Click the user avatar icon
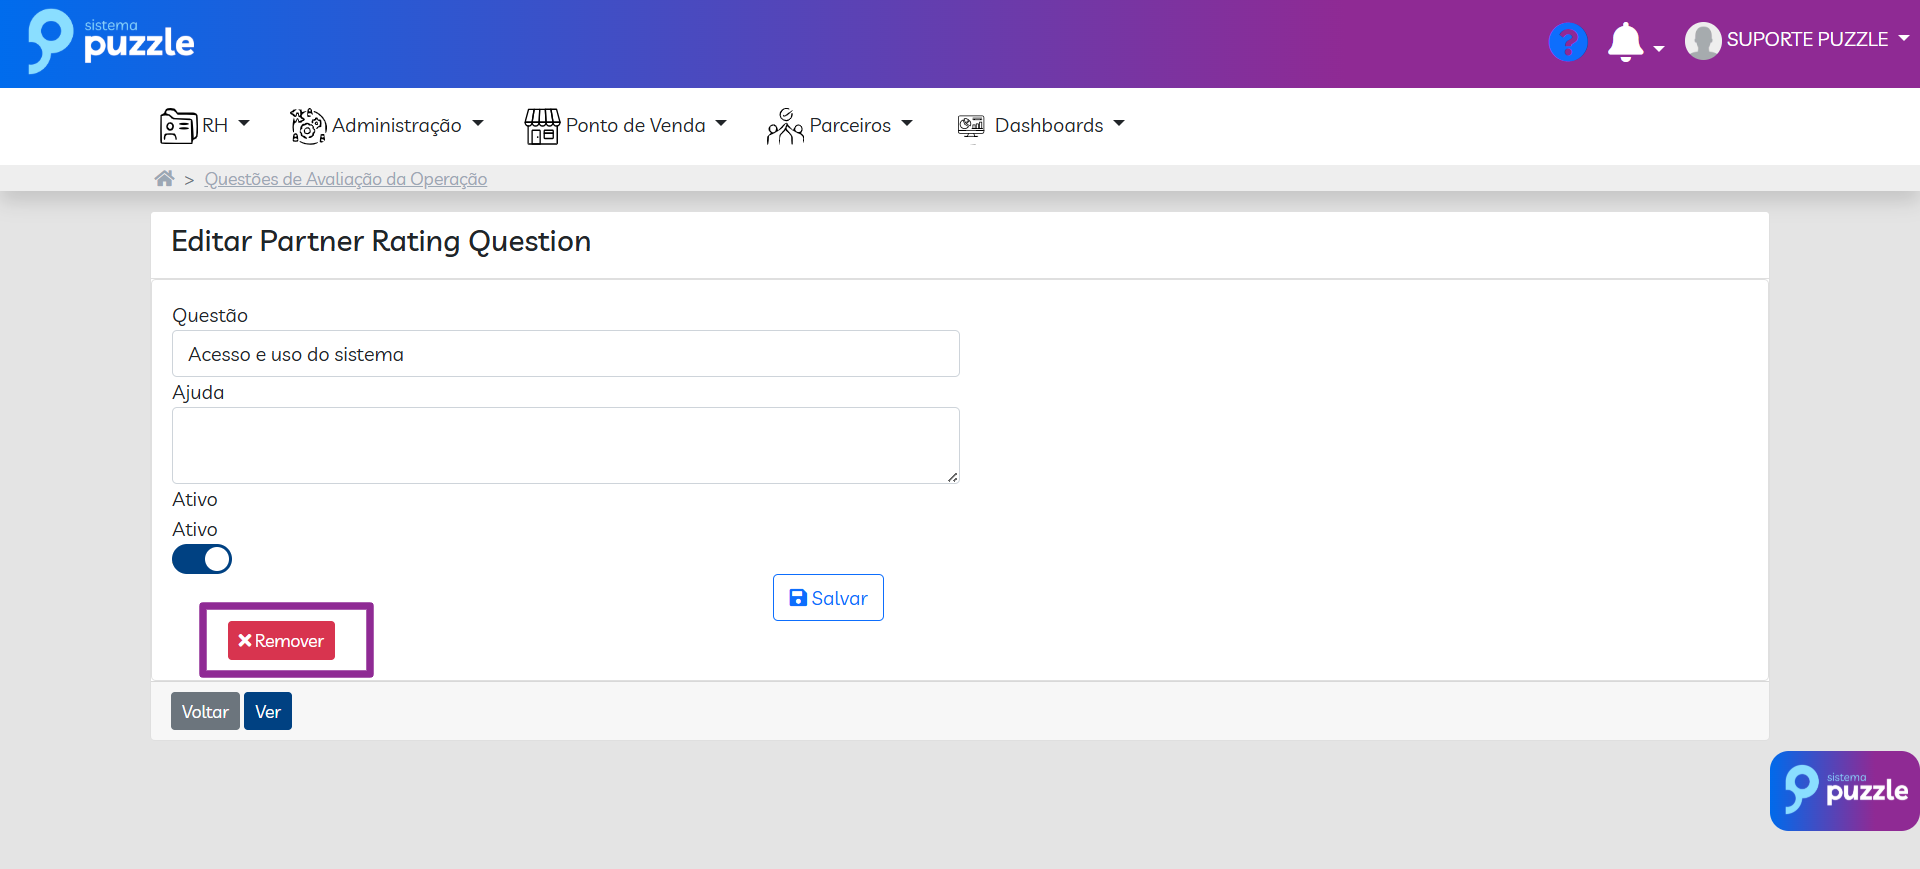1920x869 pixels. click(x=1702, y=41)
